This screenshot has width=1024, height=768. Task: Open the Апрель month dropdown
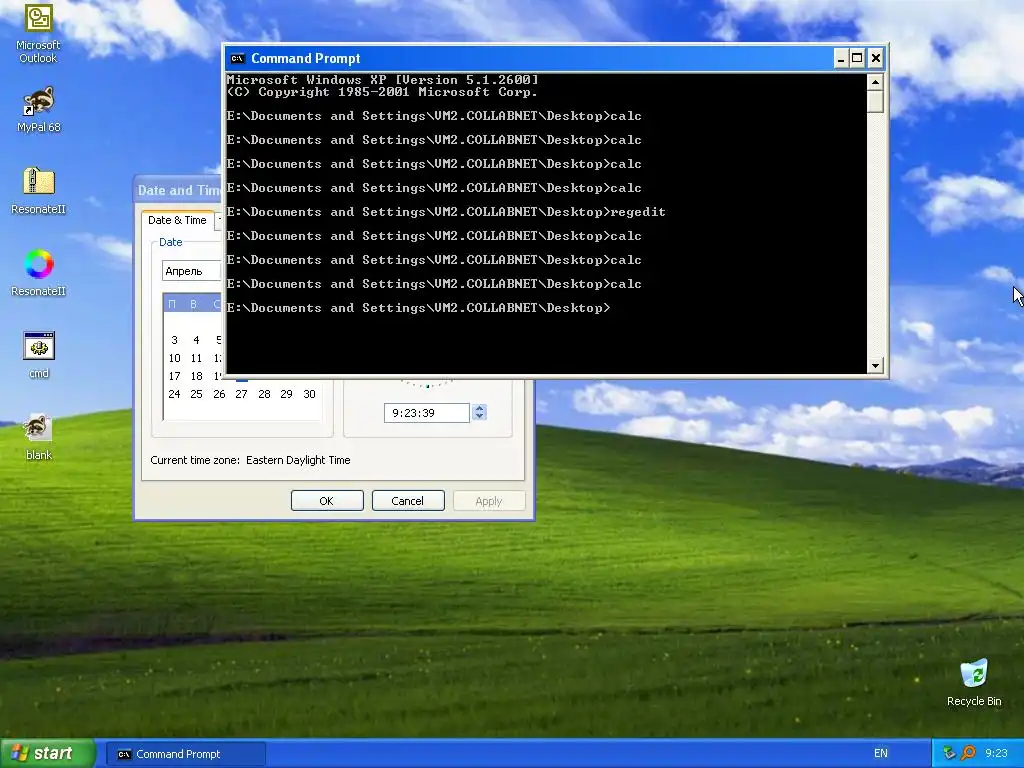(x=192, y=271)
